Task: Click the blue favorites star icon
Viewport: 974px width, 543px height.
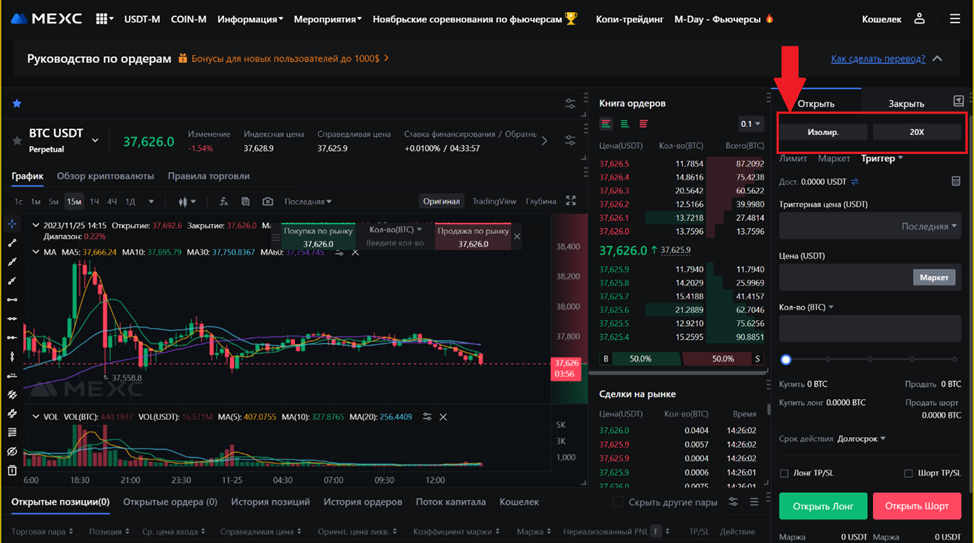Action: 16,104
